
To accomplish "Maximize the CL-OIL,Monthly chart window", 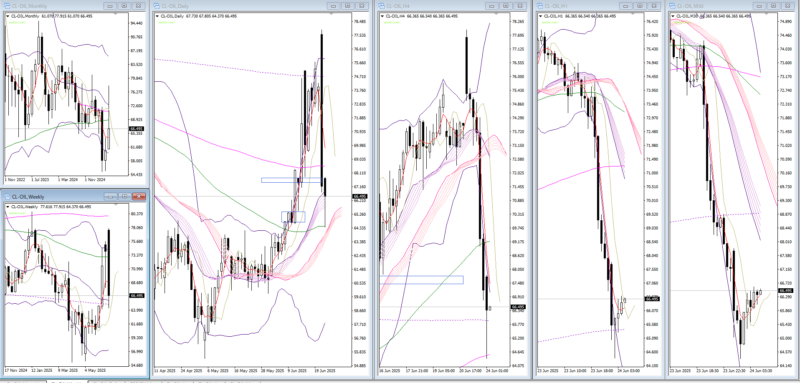I will click(x=124, y=6).
